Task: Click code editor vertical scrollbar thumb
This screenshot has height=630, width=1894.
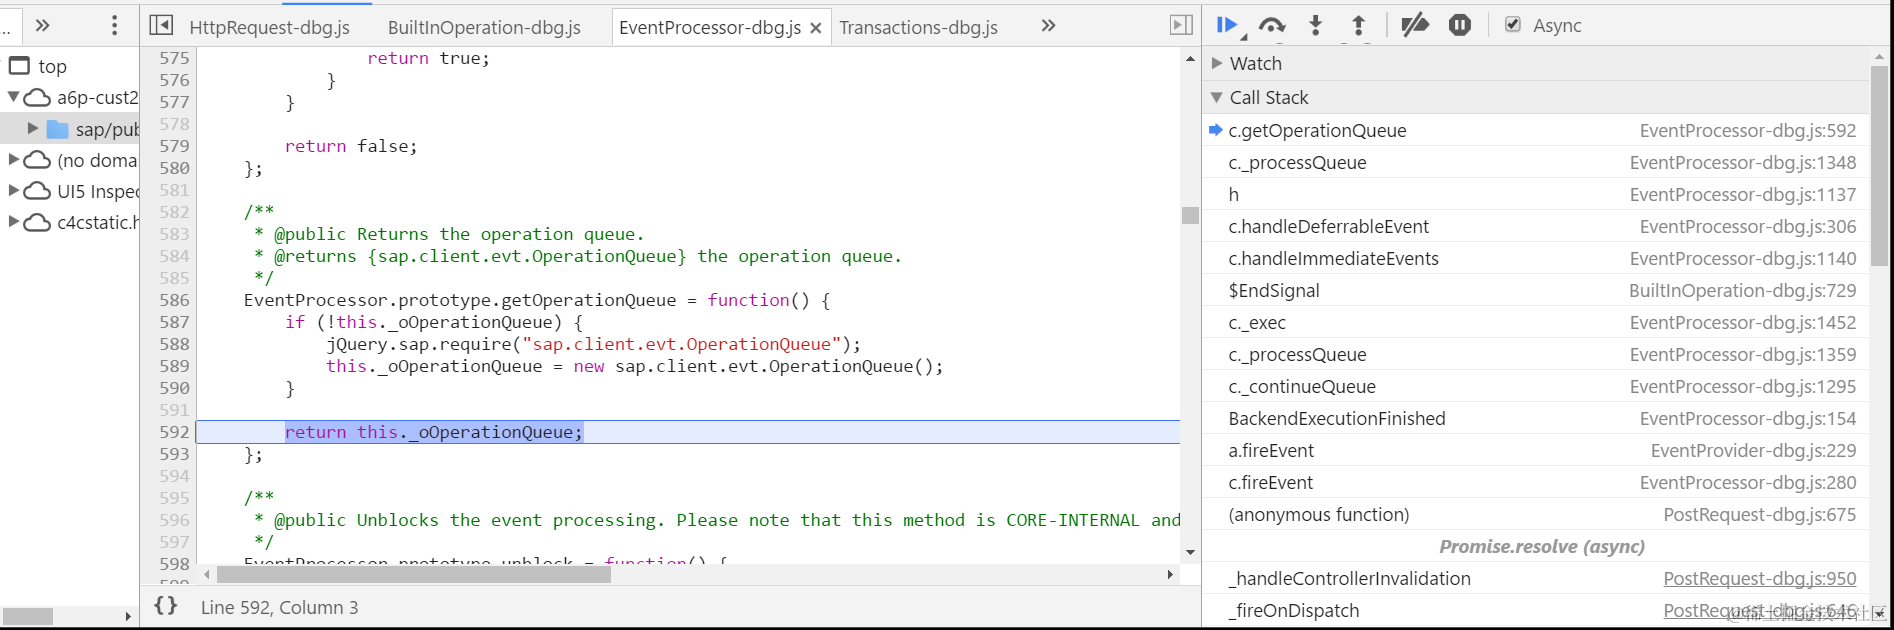Action: coord(1190,215)
